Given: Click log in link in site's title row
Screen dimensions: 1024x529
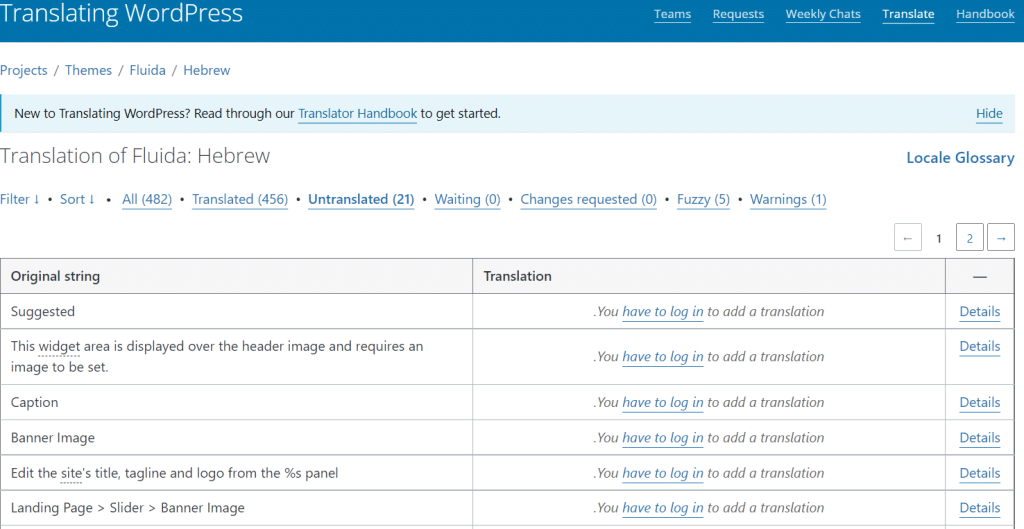Looking at the screenshot, I should pyautogui.click(x=663, y=473).
